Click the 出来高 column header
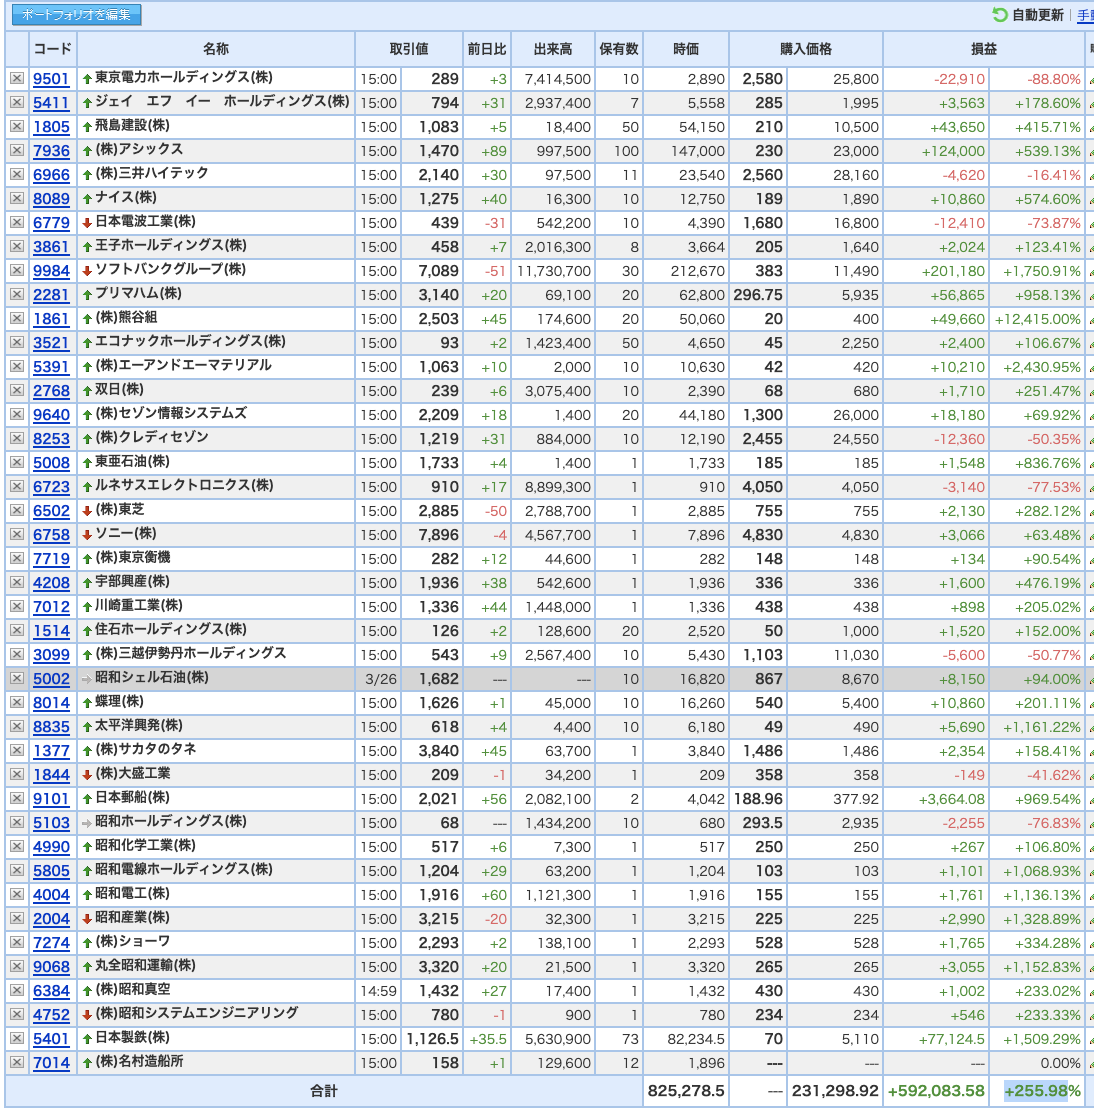 (553, 49)
